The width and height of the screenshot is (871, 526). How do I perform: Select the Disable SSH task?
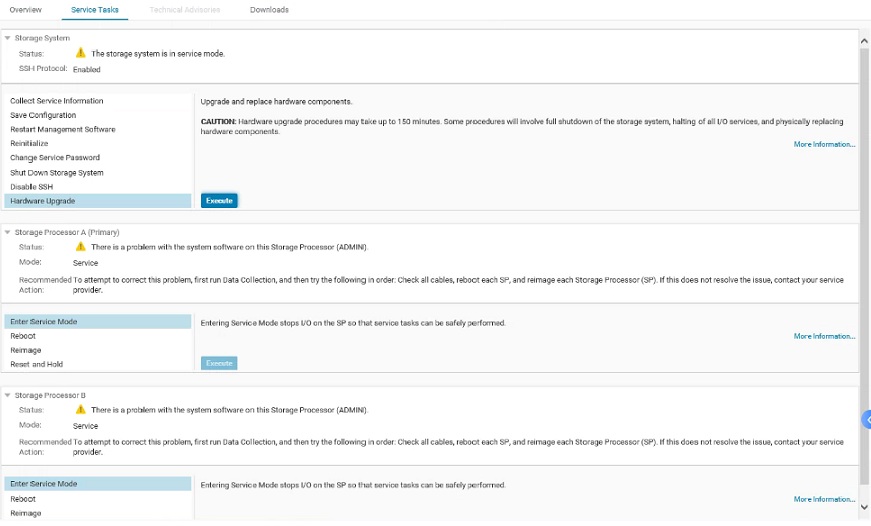(x=32, y=187)
